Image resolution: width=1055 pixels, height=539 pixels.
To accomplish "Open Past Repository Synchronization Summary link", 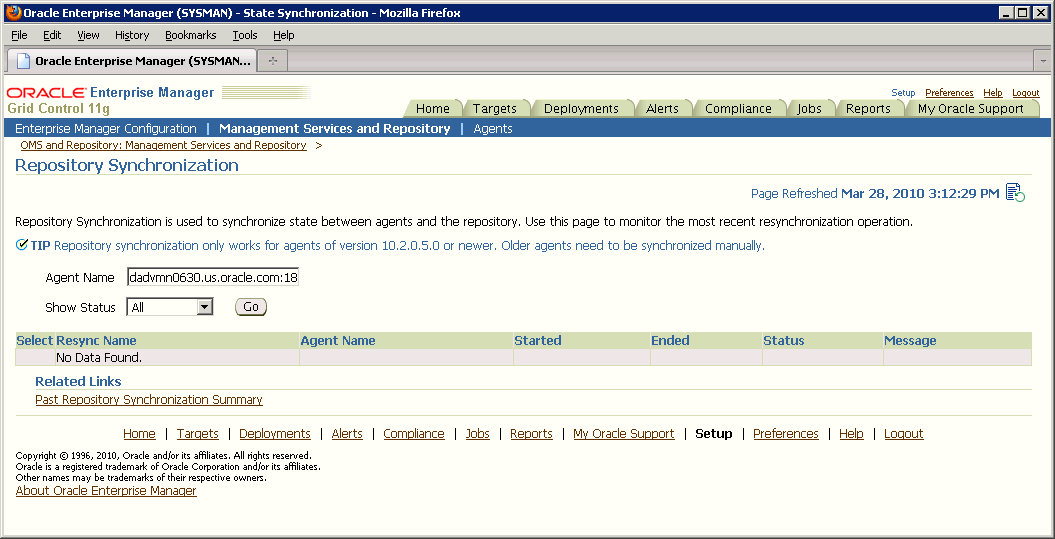I will coord(149,400).
